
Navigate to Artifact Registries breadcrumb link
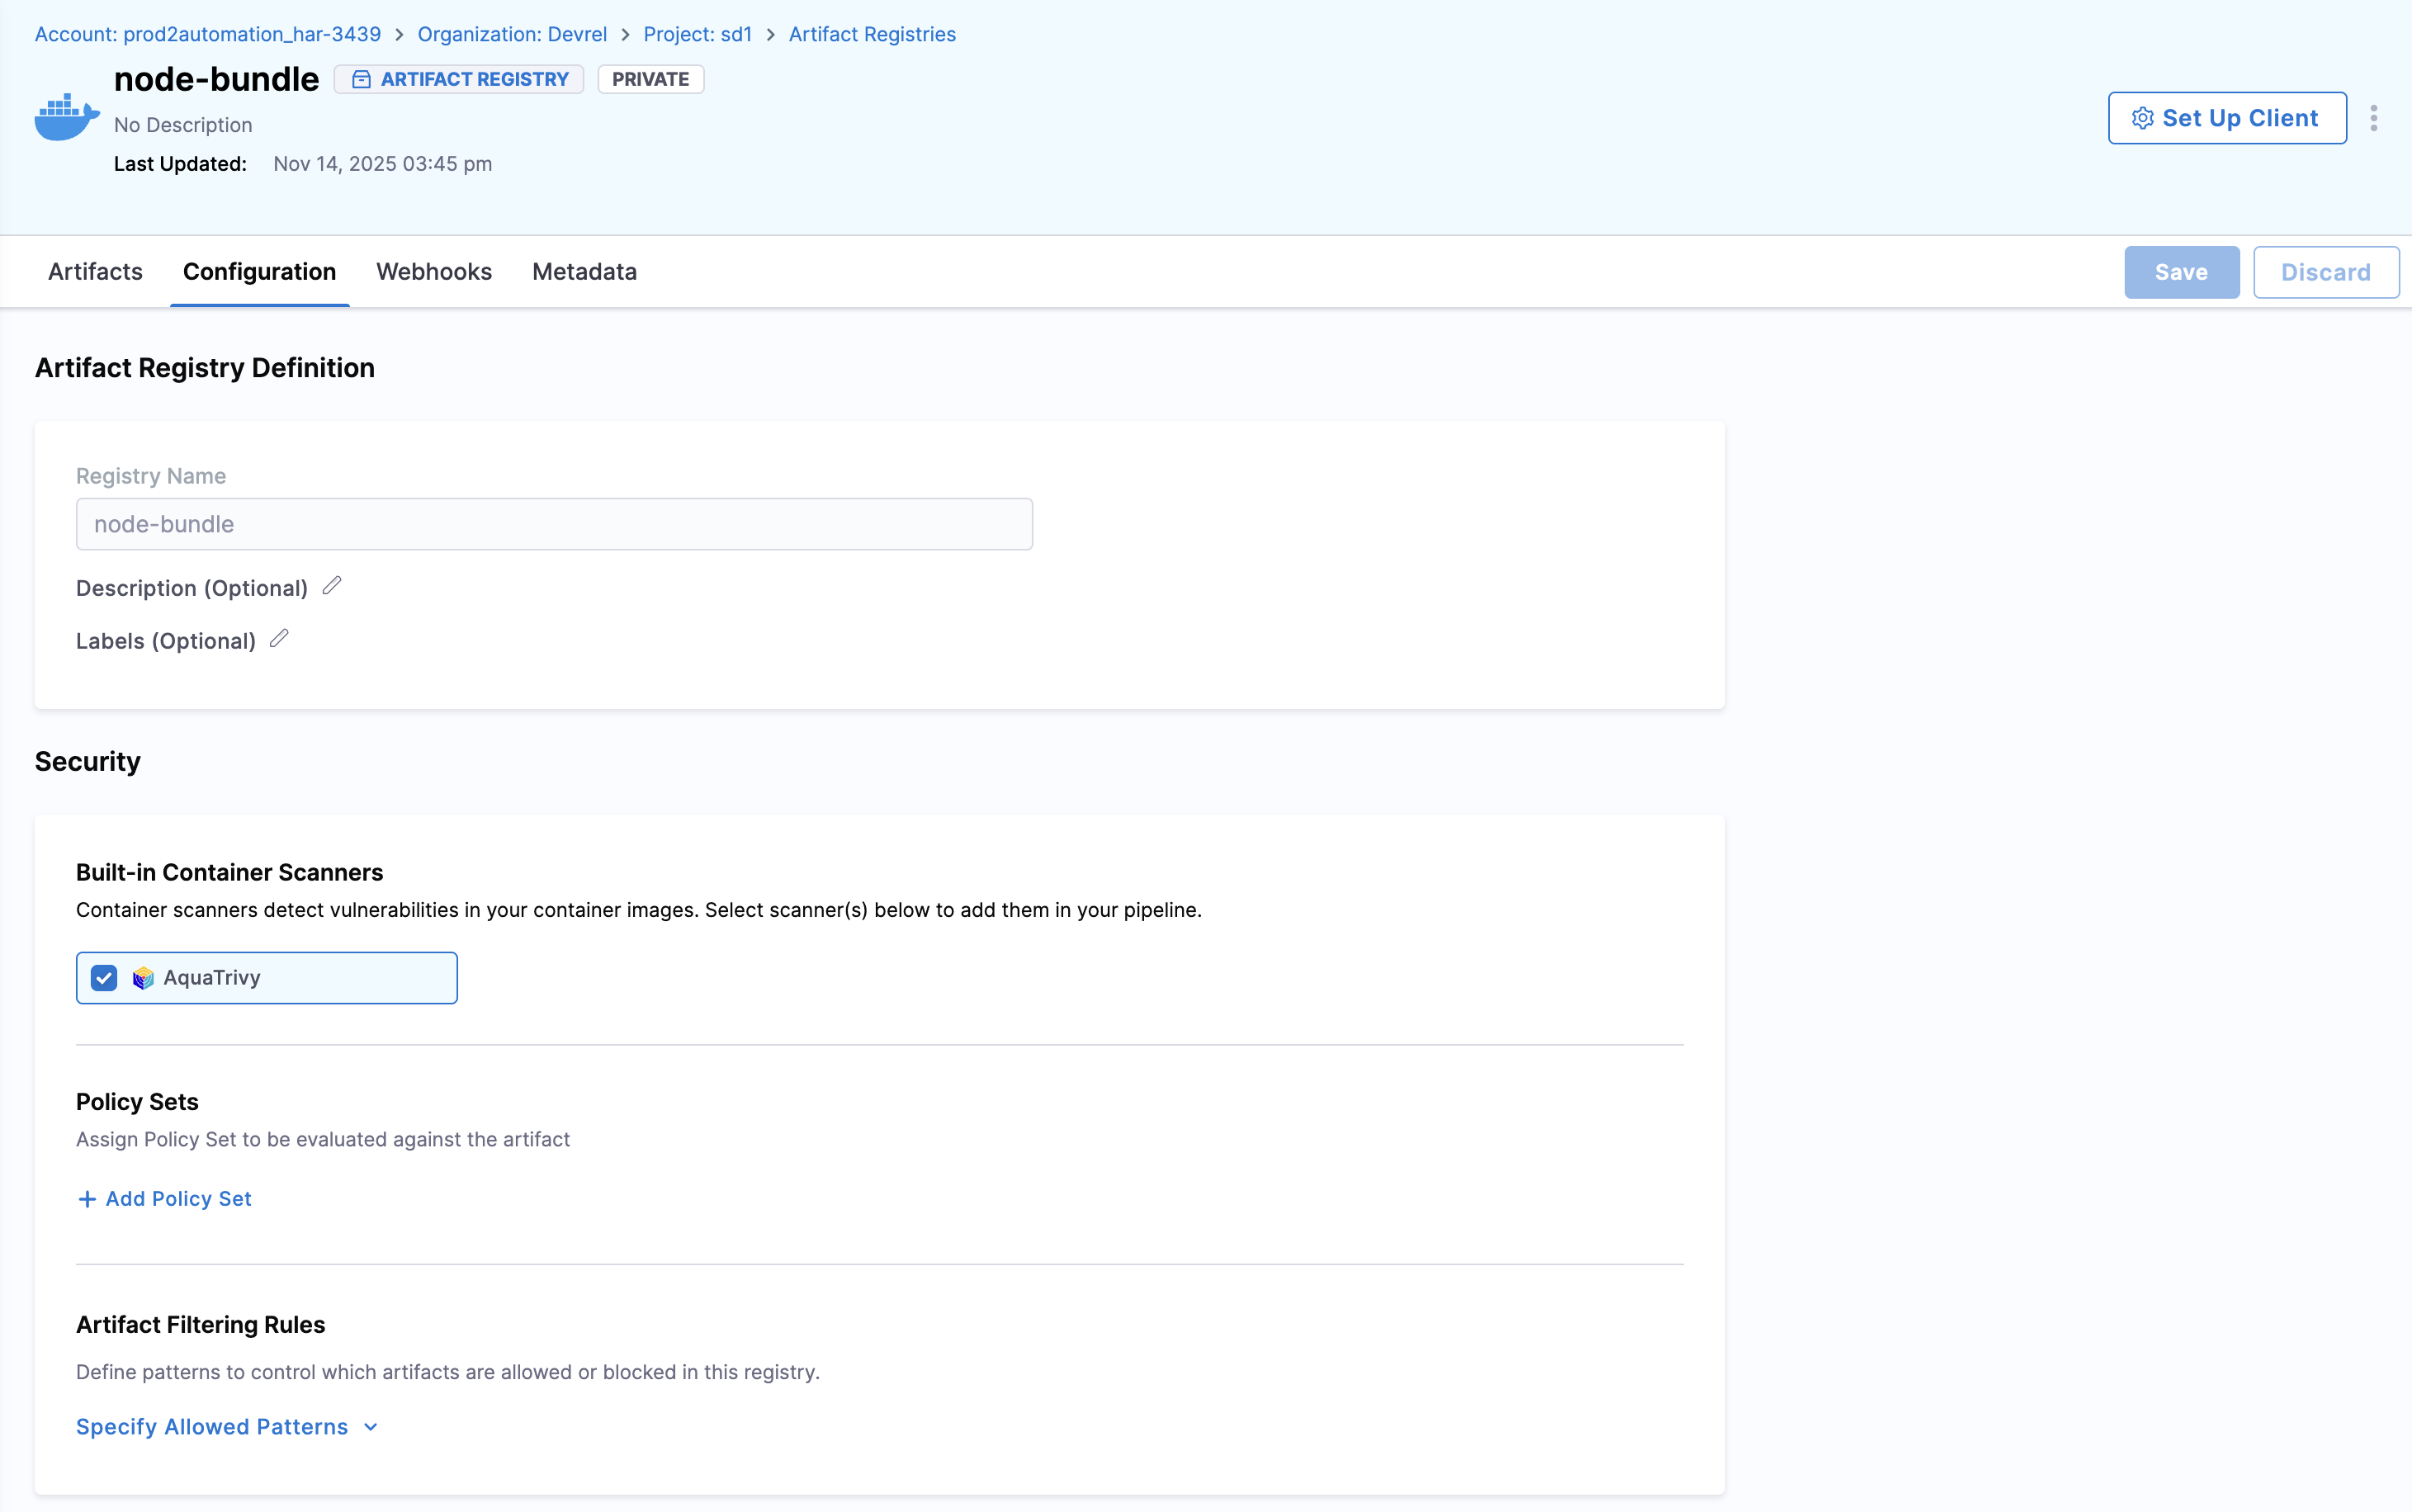(x=872, y=34)
